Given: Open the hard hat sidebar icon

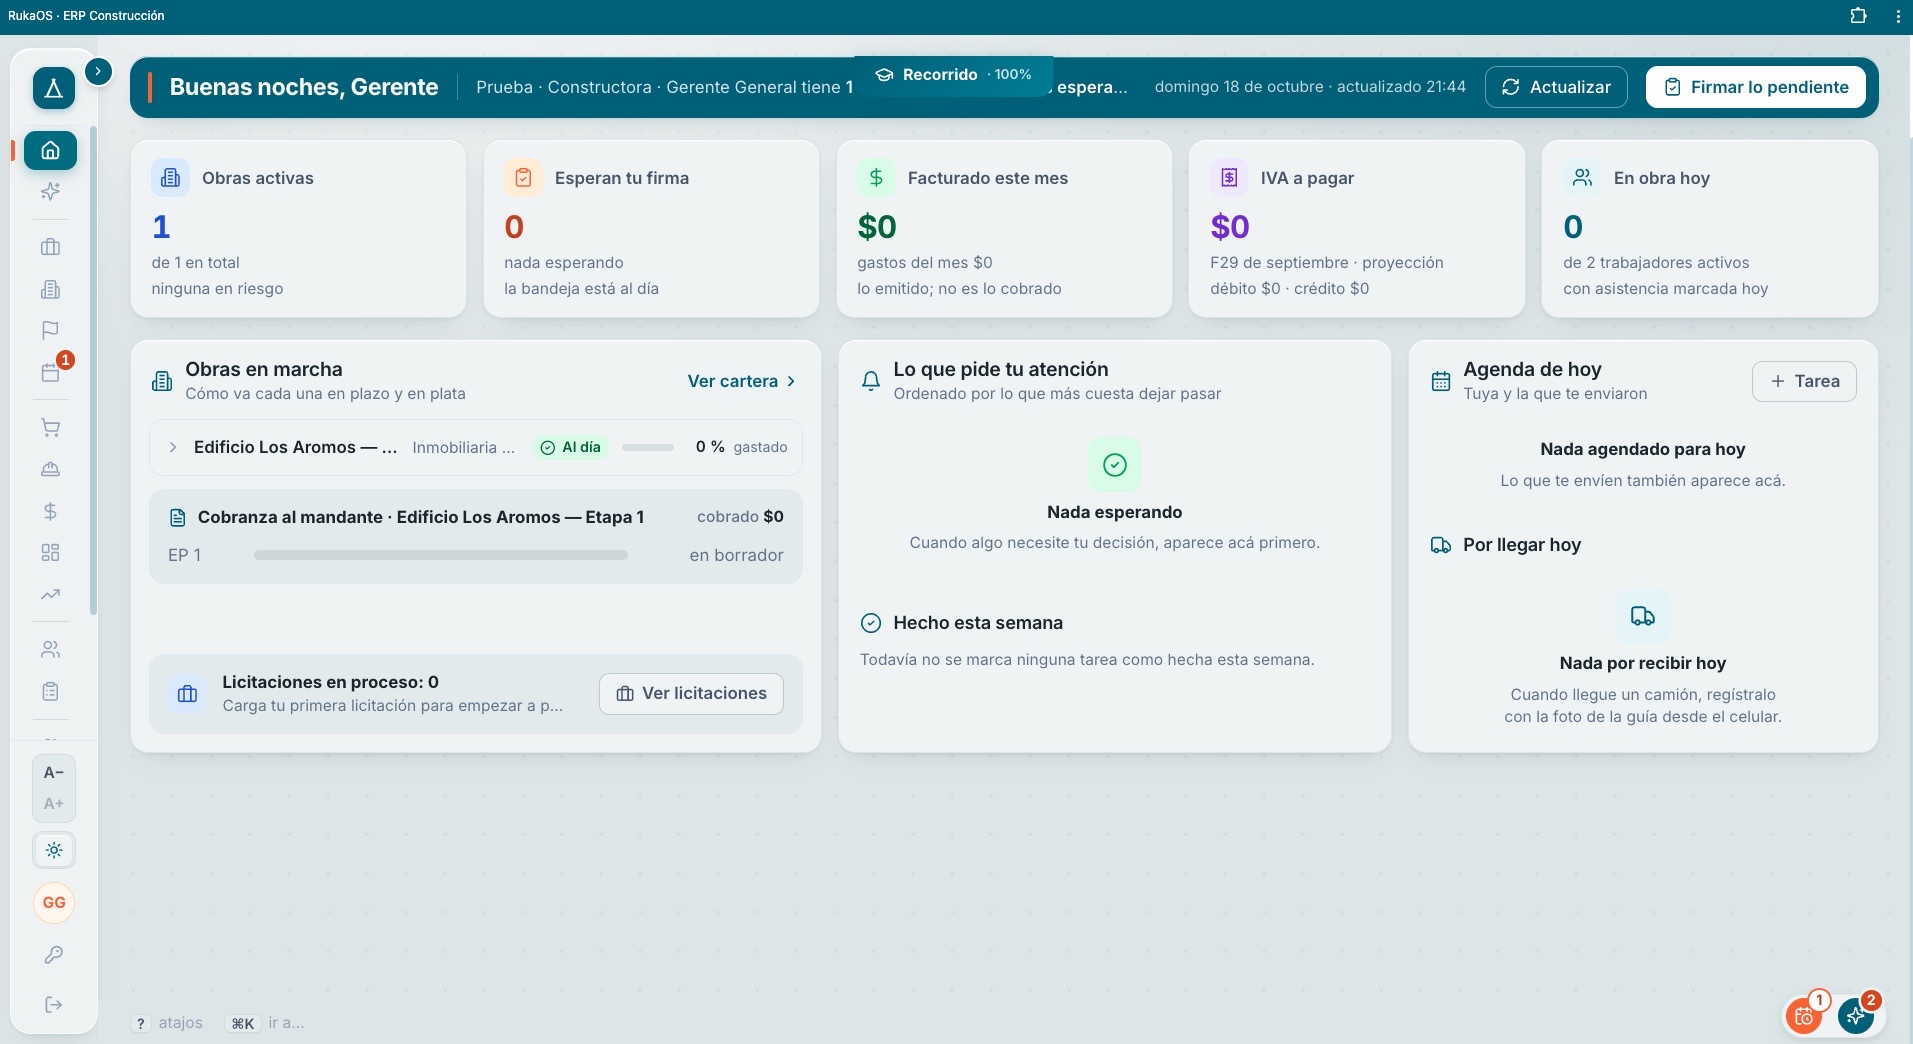Looking at the screenshot, I should tap(50, 469).
